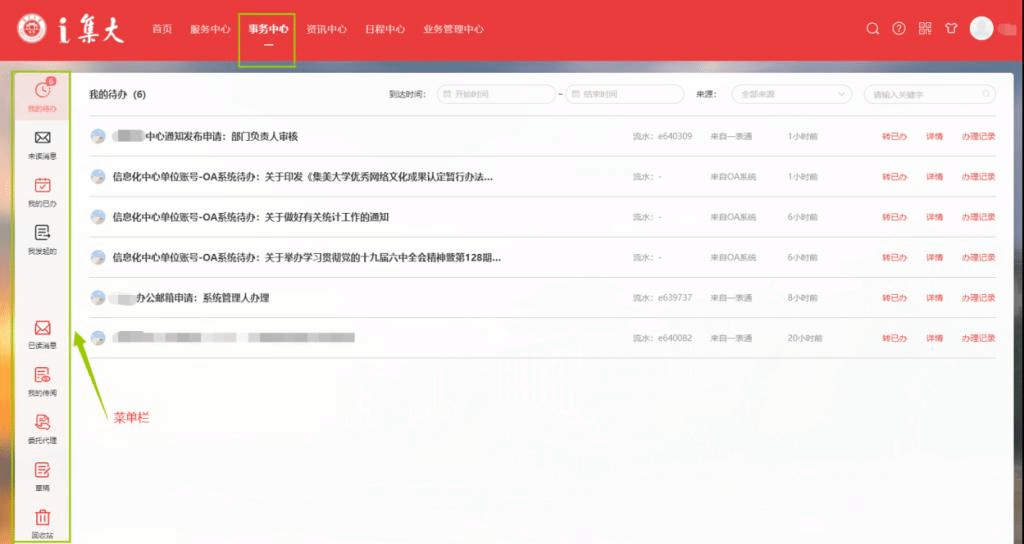Open 我的待办 in the sidebar
1024x544 pixels.
[x=42, y=93]
